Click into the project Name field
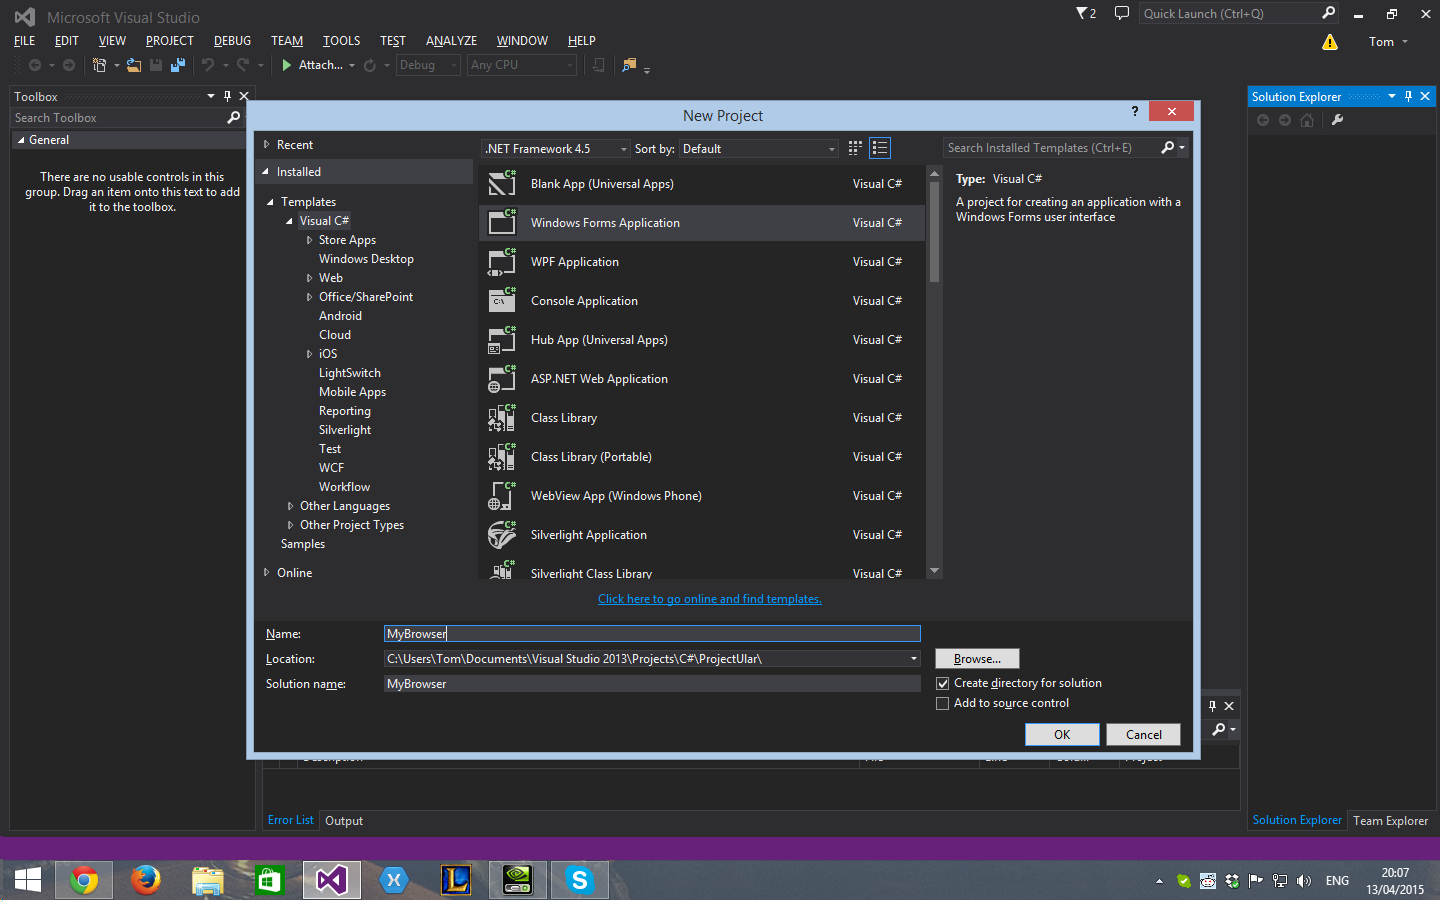 point(652,634)
